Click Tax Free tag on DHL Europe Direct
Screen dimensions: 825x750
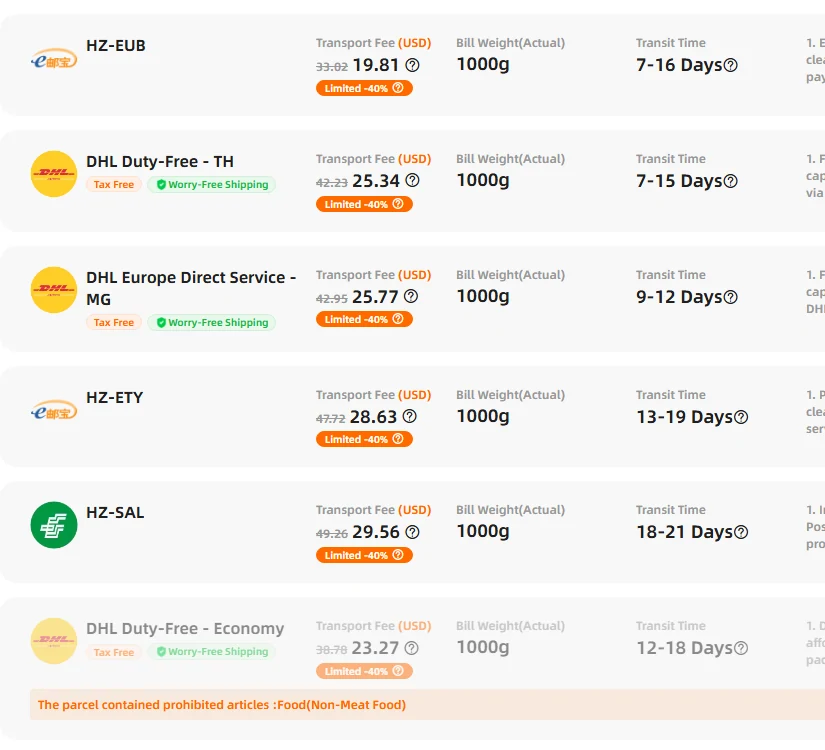point(114,322)
